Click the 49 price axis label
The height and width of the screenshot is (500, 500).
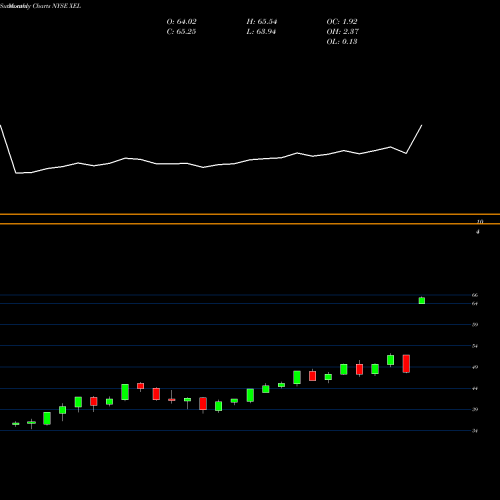[475, 367]
